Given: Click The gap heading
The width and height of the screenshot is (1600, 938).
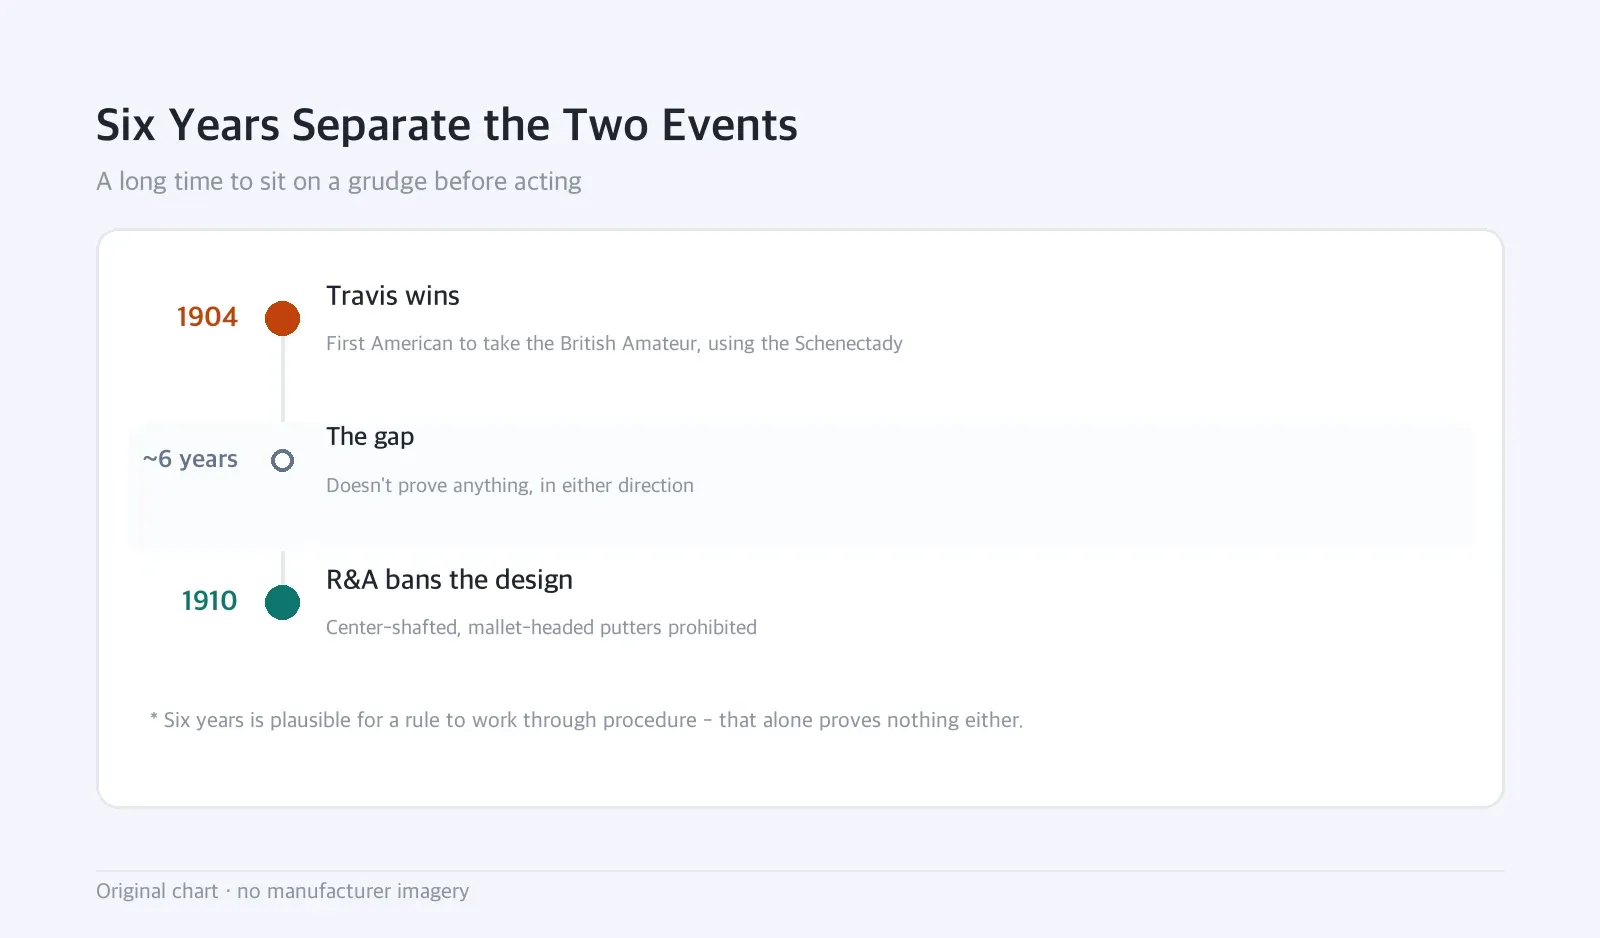Looking at the screenshot, I should pyautogui.click(x=370, y=437).
